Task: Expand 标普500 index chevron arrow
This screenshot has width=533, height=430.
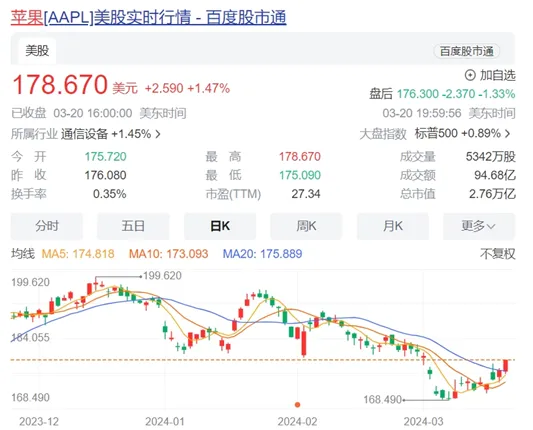Action: [508, 134]
